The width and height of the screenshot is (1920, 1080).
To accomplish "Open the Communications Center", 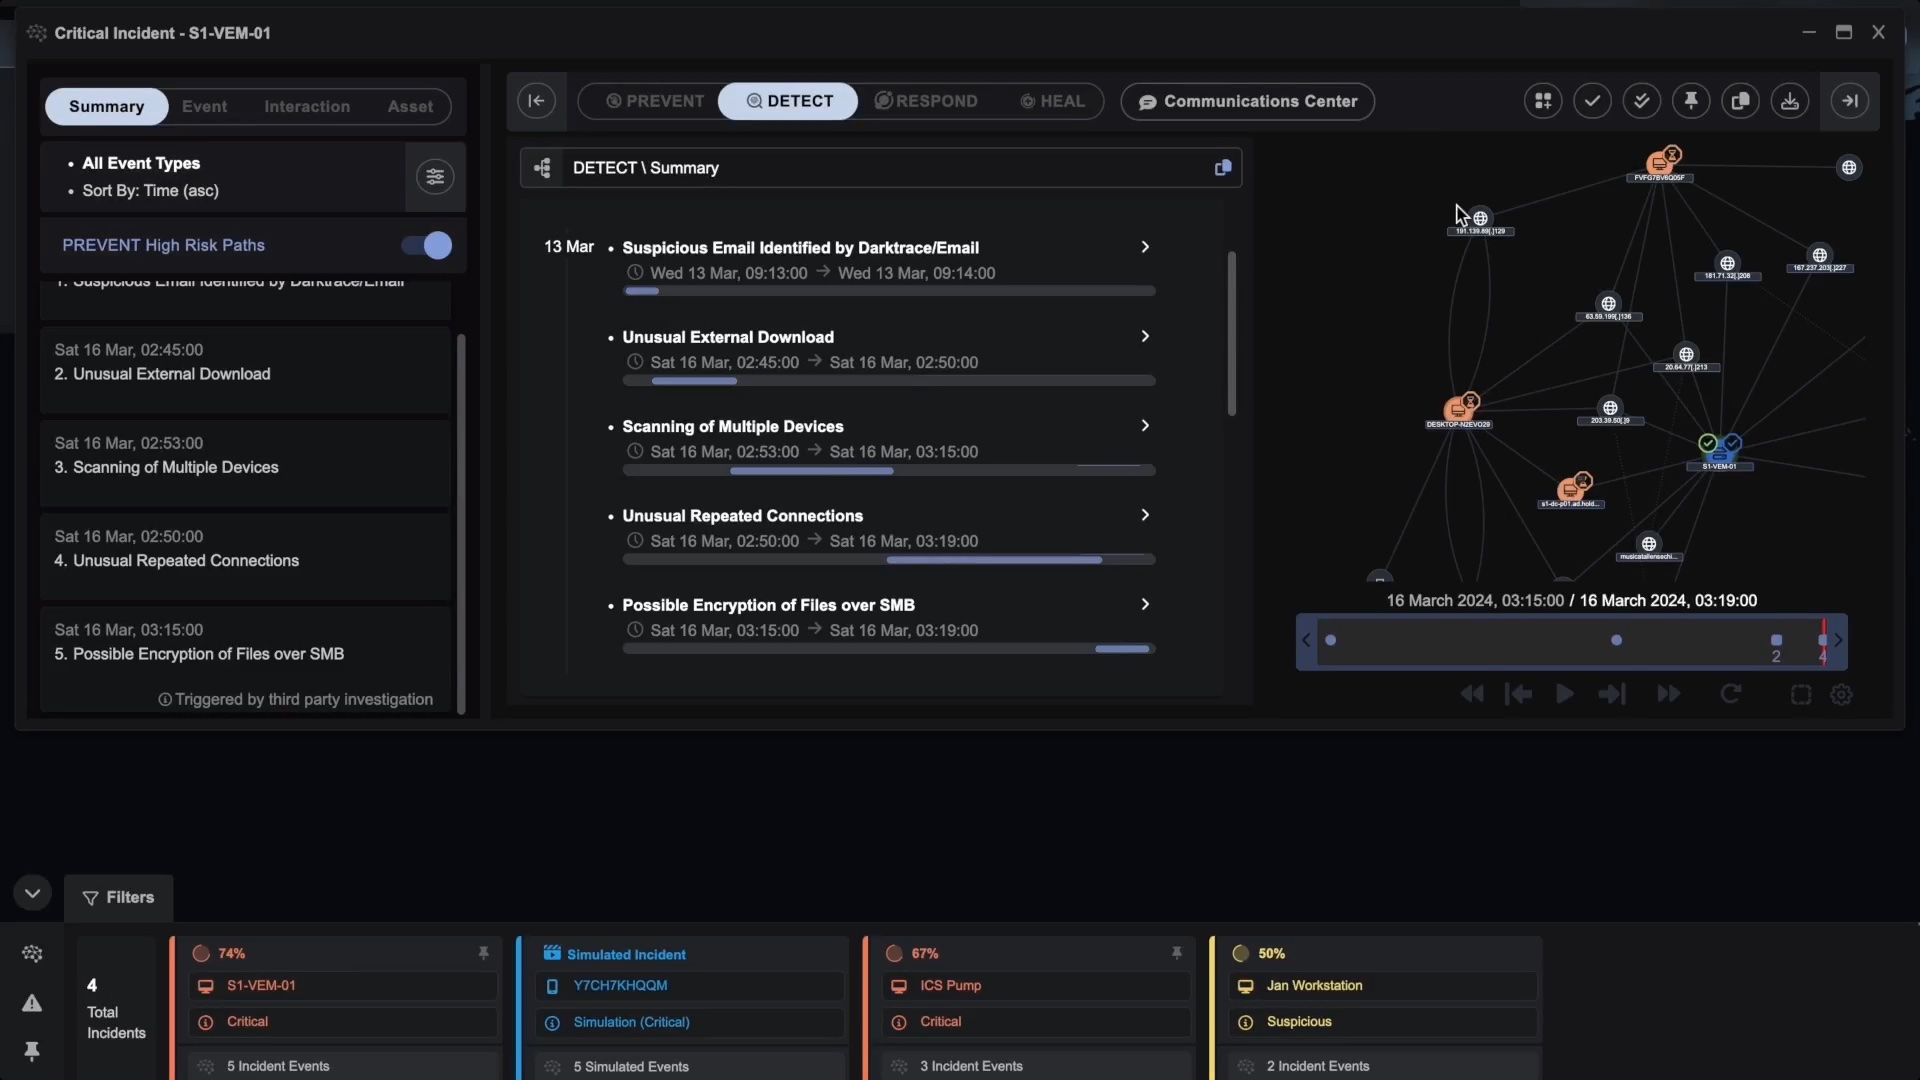I will click(1247, 101).
